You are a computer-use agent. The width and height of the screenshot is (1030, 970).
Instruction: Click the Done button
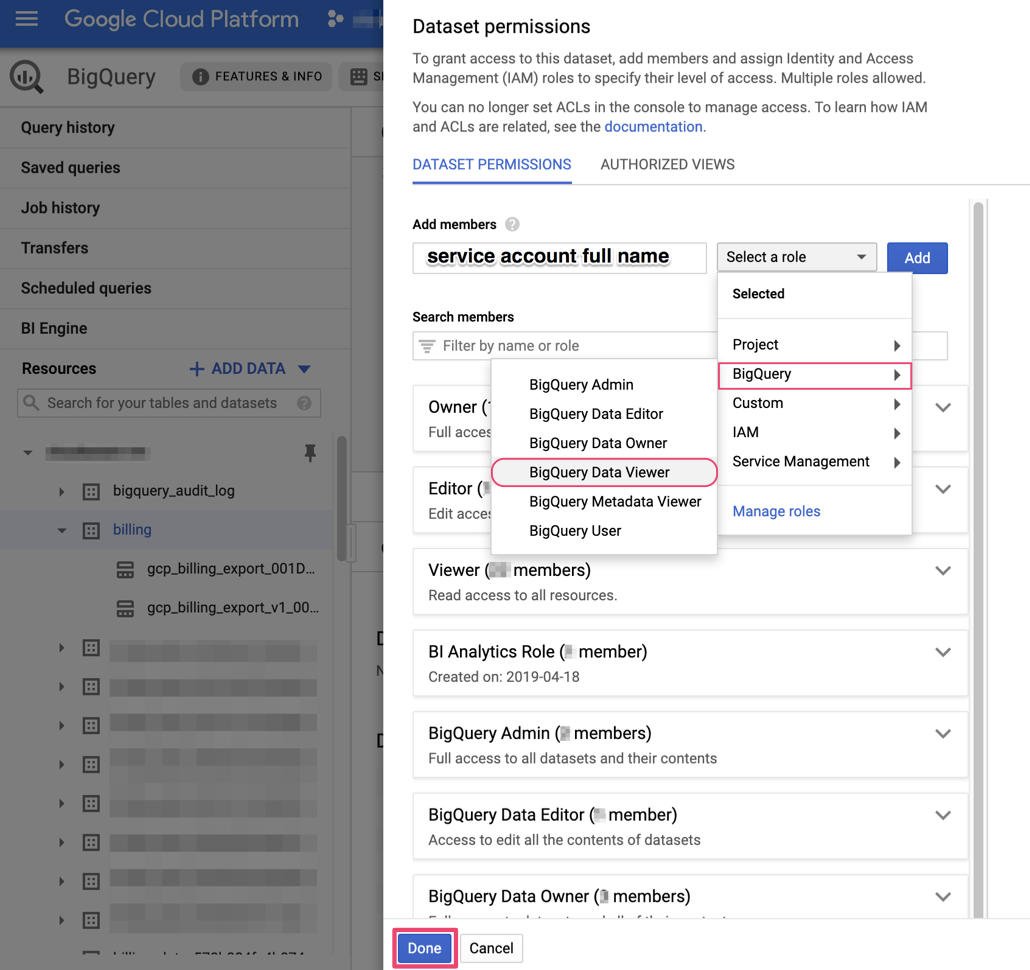coord(424,948)
